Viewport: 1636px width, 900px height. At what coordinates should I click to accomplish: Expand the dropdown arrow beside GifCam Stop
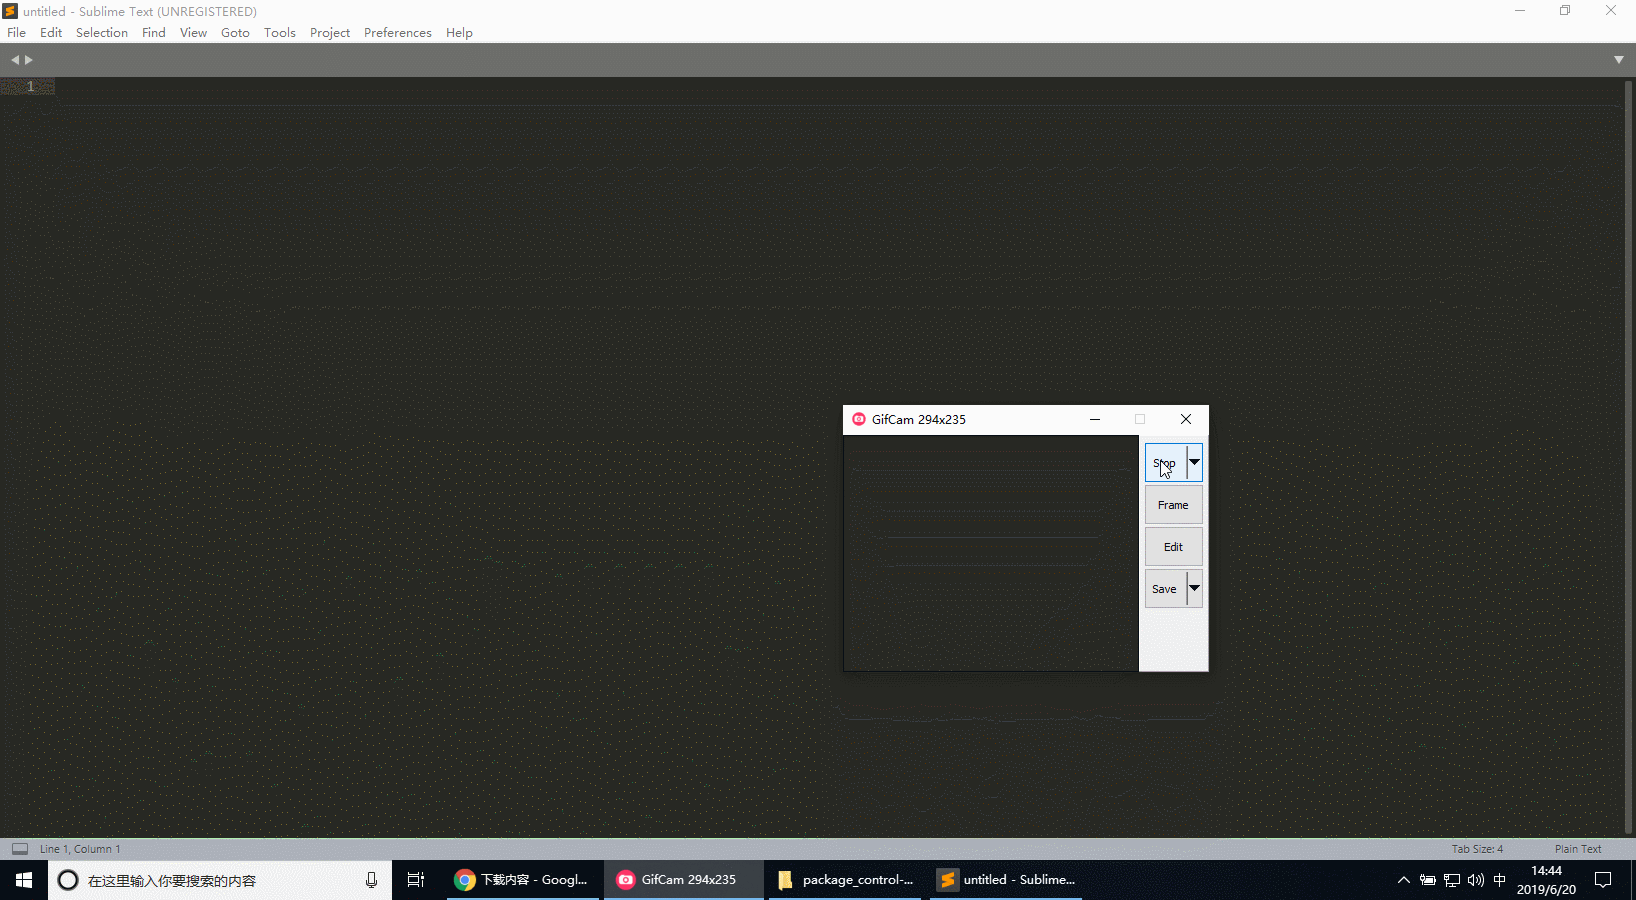1194,463
